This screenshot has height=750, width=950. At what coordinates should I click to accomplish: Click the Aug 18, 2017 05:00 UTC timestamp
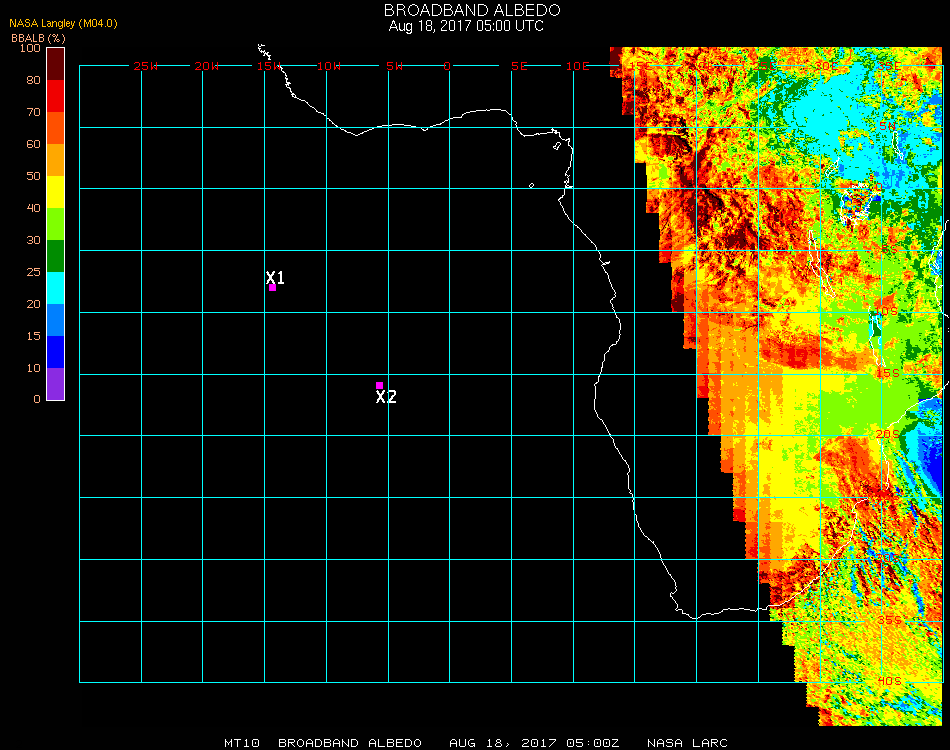[466, 26]
